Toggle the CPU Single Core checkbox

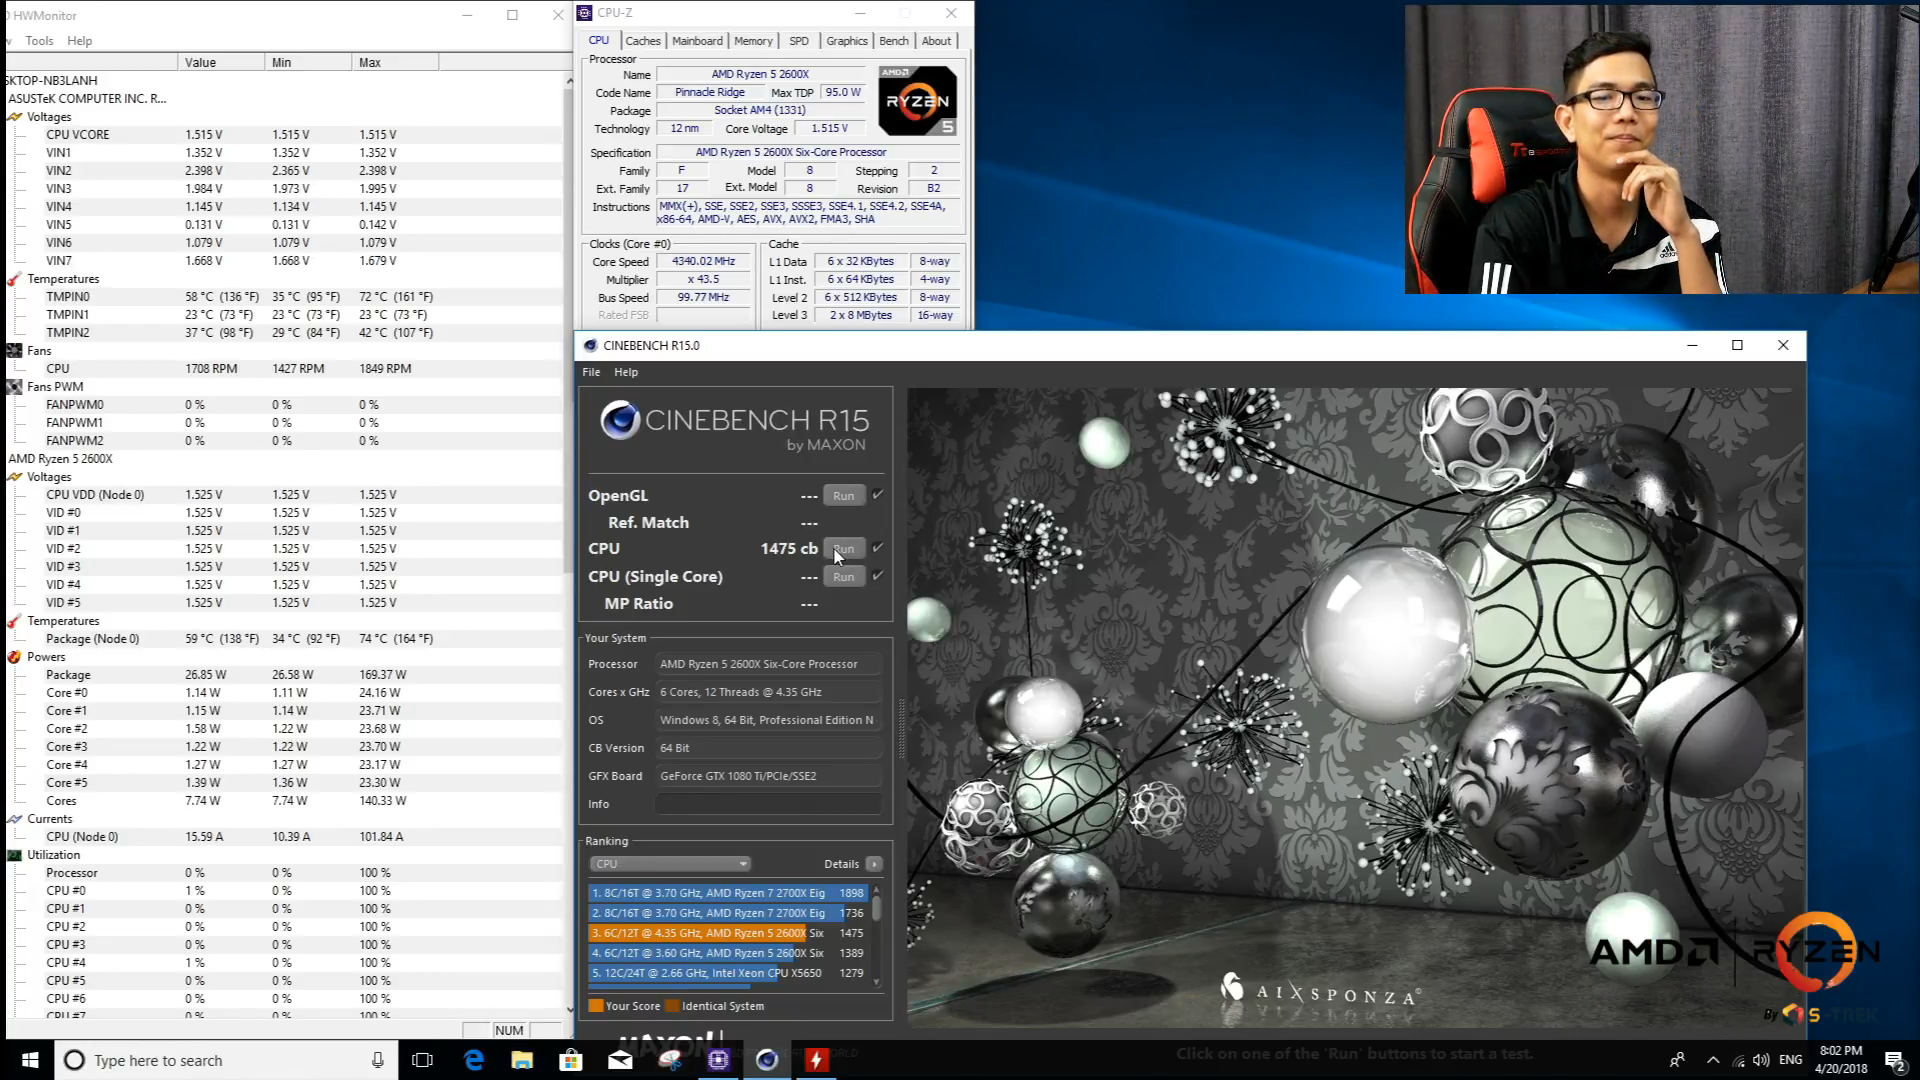pos(878,576)
